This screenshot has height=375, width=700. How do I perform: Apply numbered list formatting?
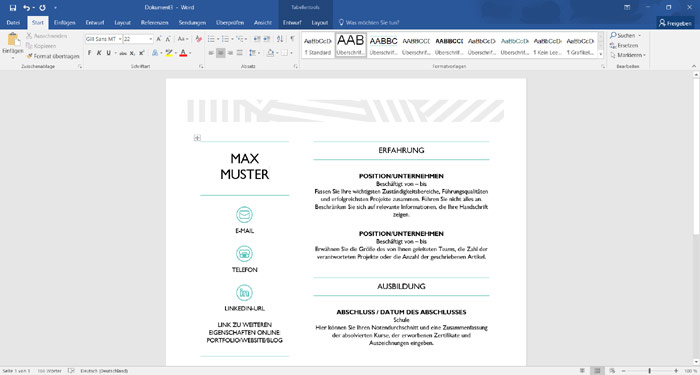point(225,39)
